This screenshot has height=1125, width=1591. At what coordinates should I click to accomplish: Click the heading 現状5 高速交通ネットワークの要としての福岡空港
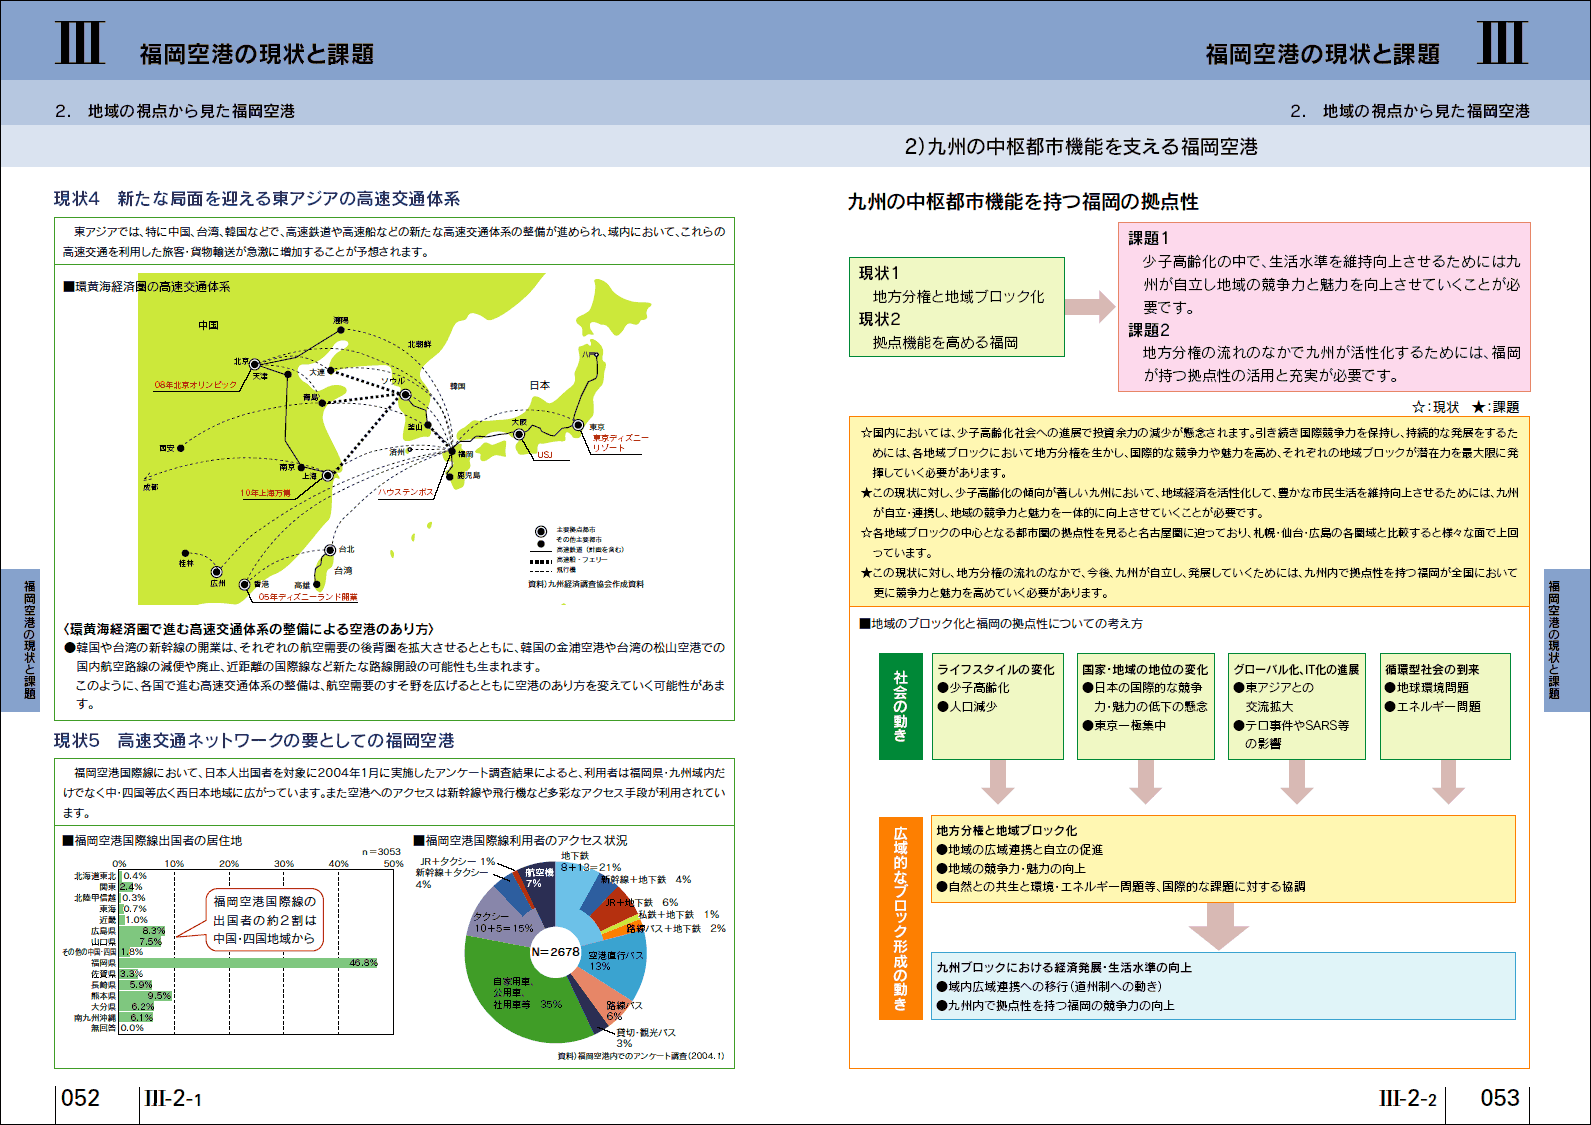254,741
